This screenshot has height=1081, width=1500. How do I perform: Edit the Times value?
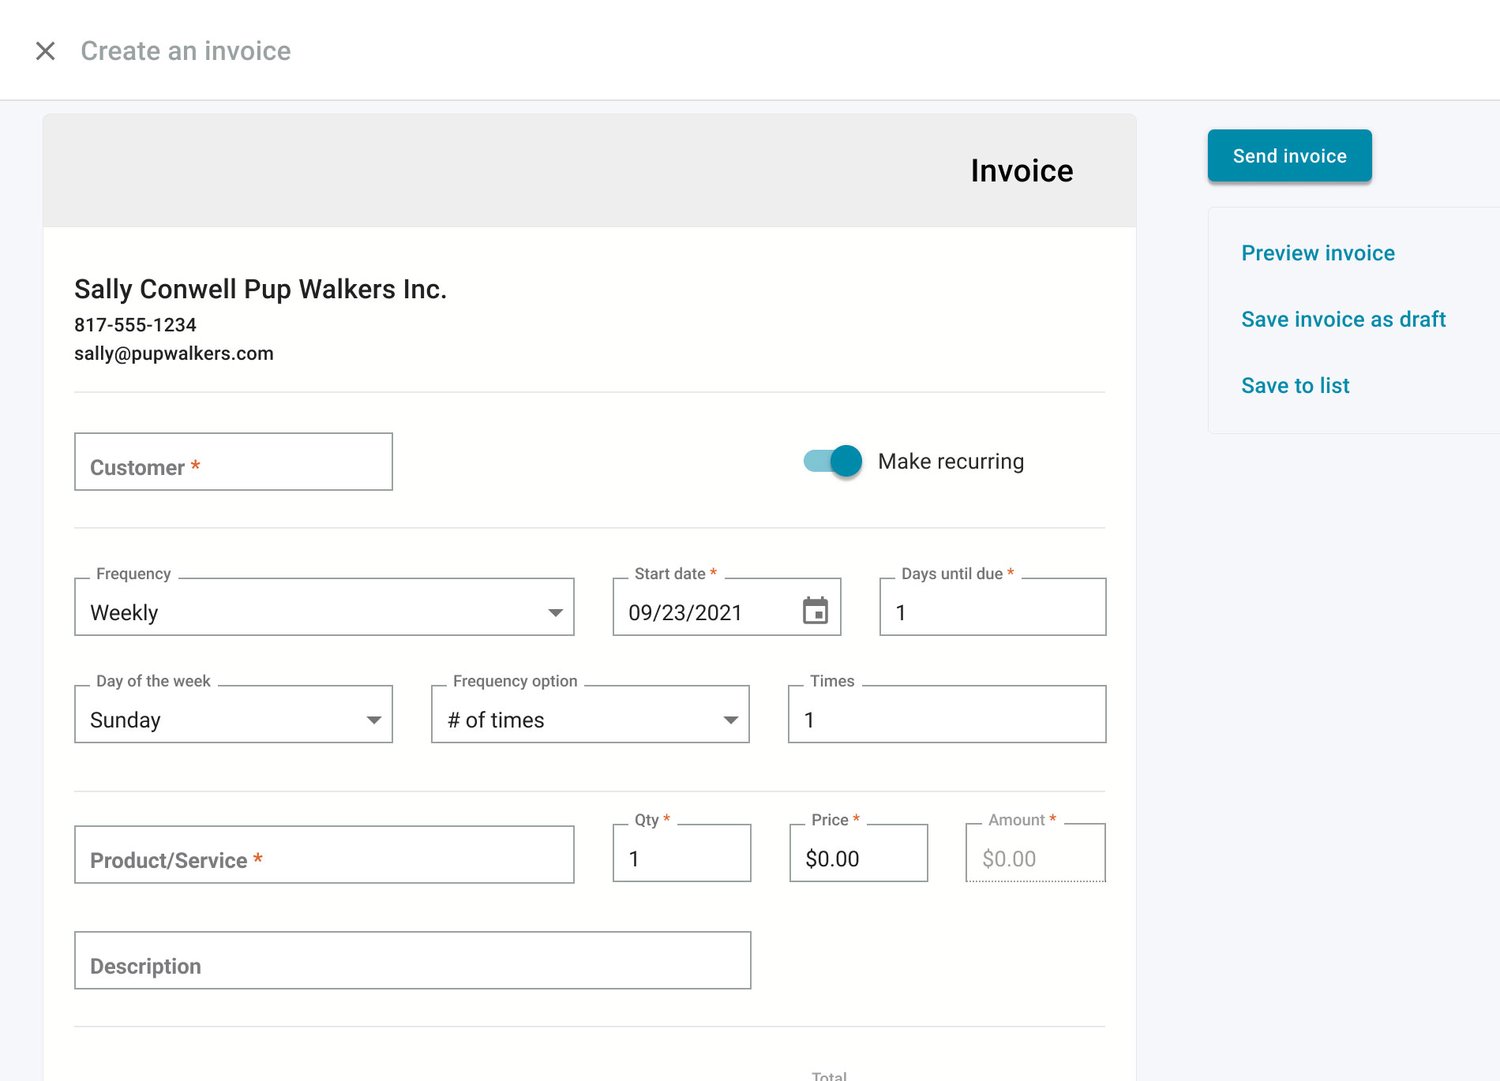(x=945, y=718)
